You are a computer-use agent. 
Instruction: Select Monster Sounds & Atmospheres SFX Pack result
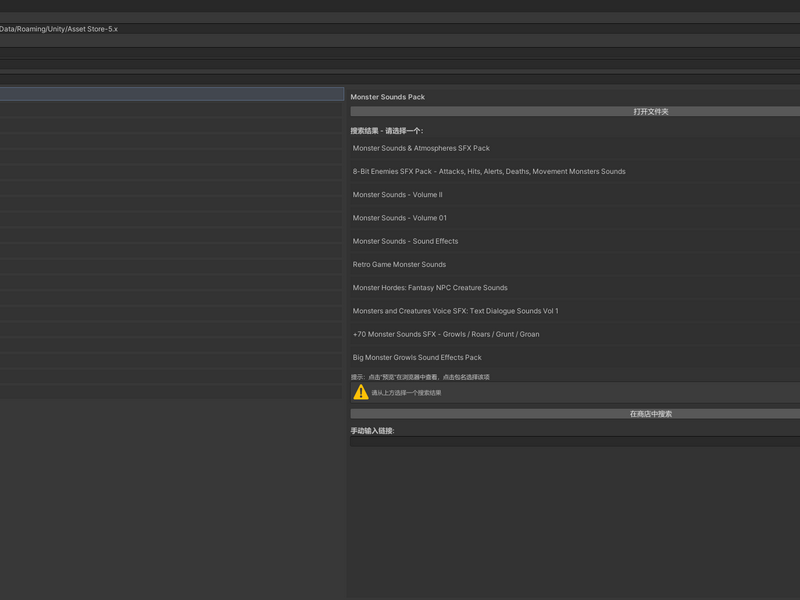[x=421, y=148]
